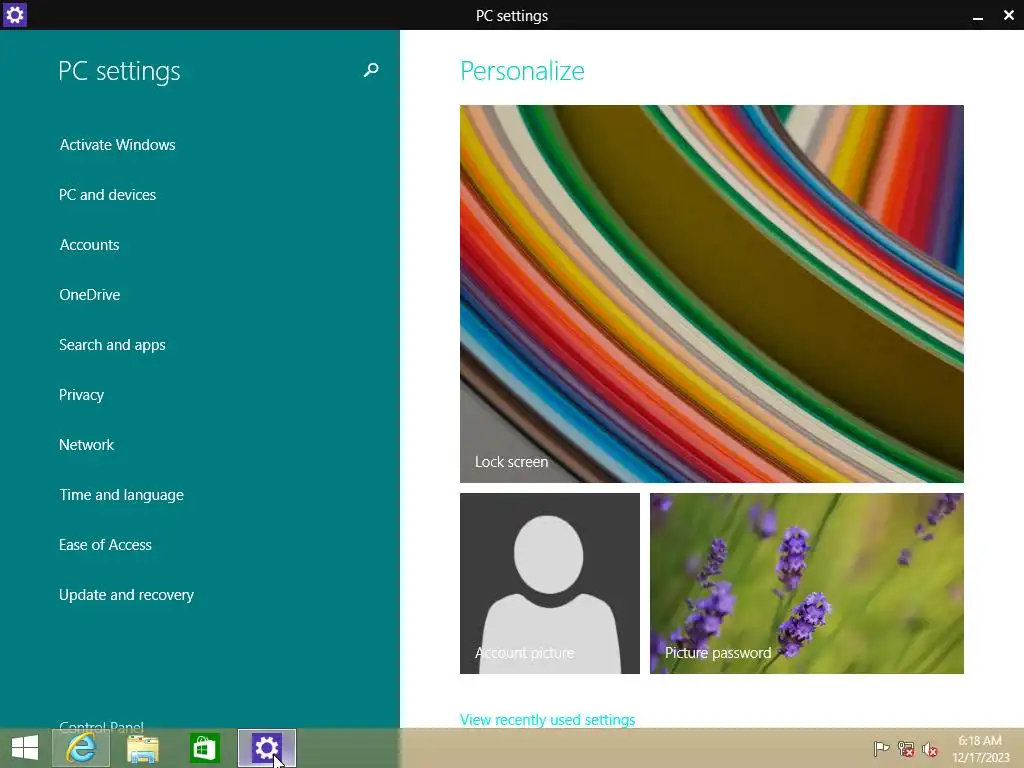Open Action Center flag in tray
This screenshot has height=768, width=1024.
click(x=881, y=748)
